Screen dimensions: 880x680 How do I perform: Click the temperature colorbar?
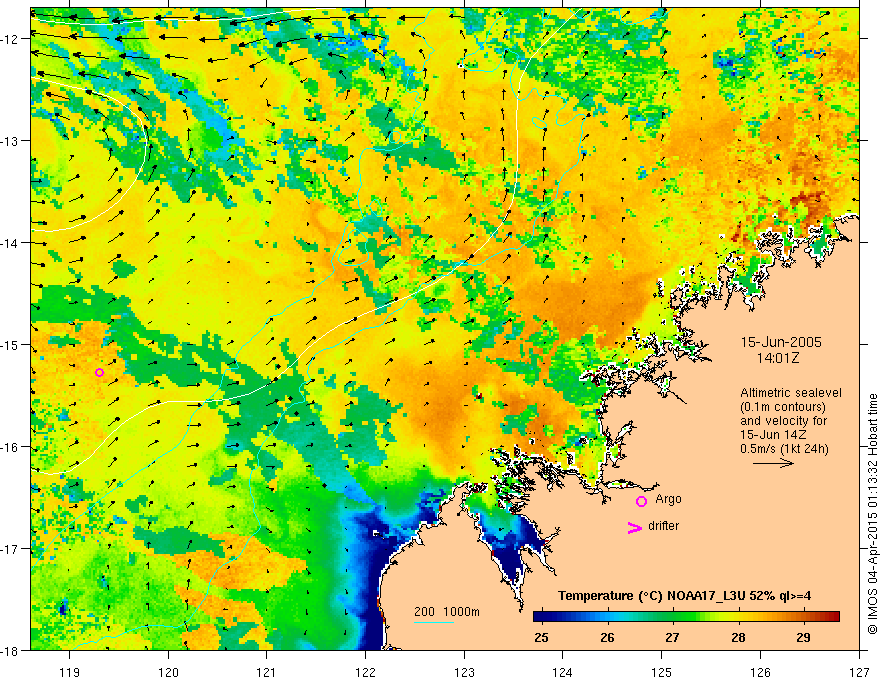click(x=686, y=616)
